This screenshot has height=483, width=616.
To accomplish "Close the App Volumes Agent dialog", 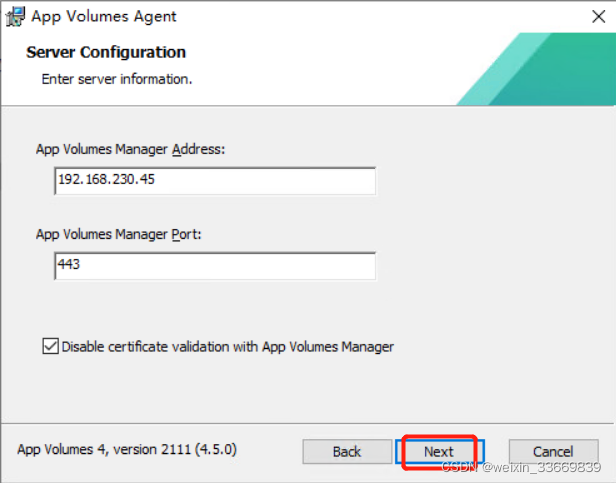I will tap(598, 17).
